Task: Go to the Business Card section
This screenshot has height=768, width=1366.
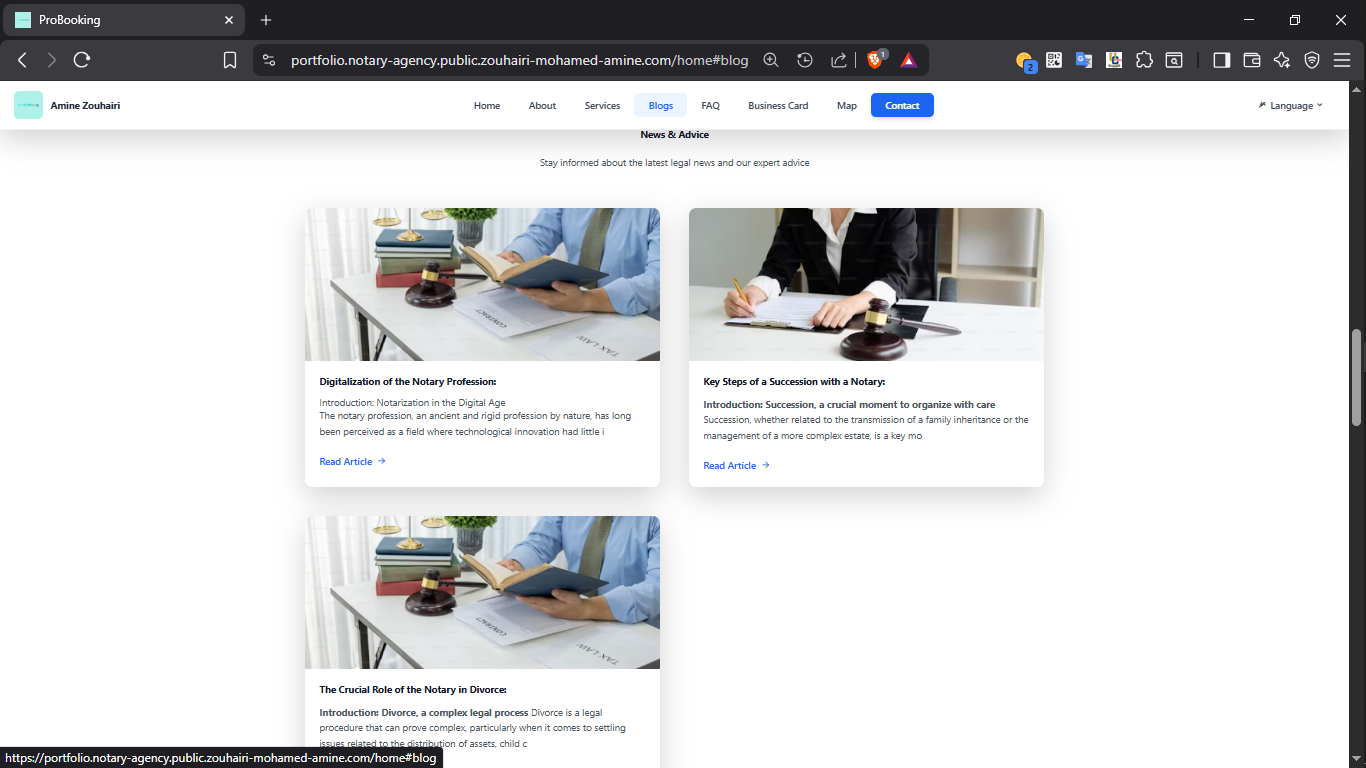Action: pyautogui.click(x=778, y=105)
